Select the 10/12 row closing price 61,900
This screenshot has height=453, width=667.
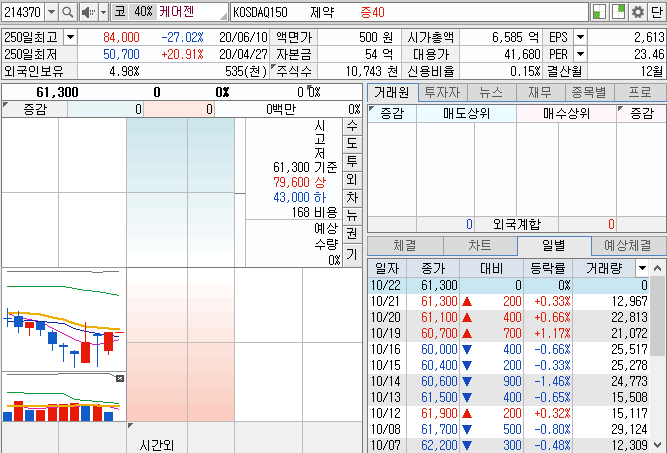click(439, 413)
